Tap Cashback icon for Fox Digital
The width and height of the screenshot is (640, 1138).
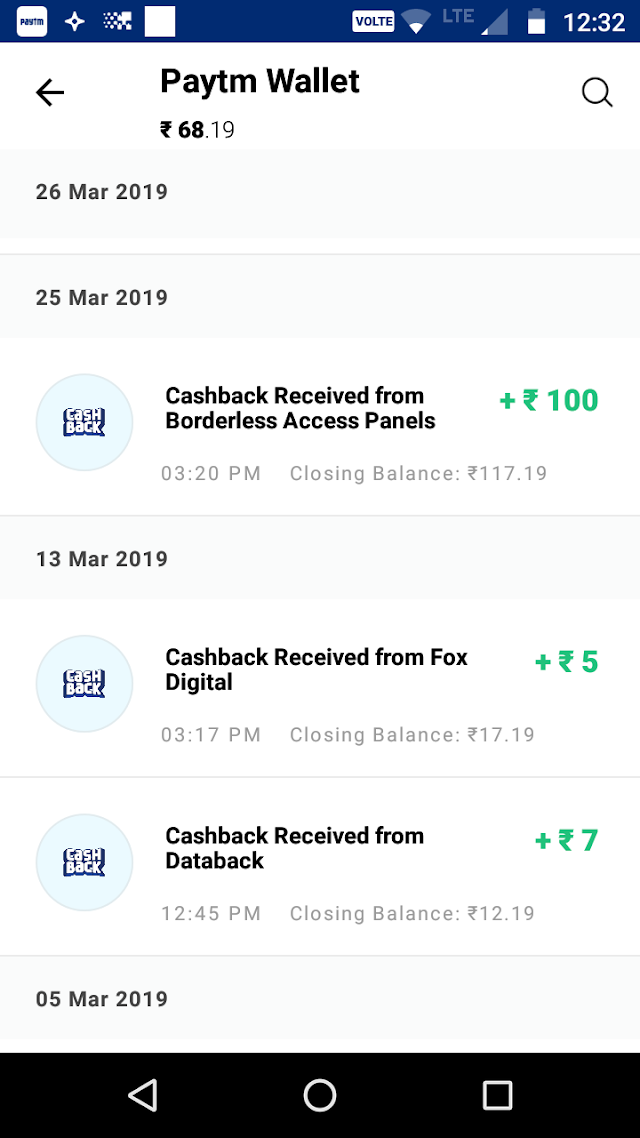pyautogui.click(x=84, y=683)
